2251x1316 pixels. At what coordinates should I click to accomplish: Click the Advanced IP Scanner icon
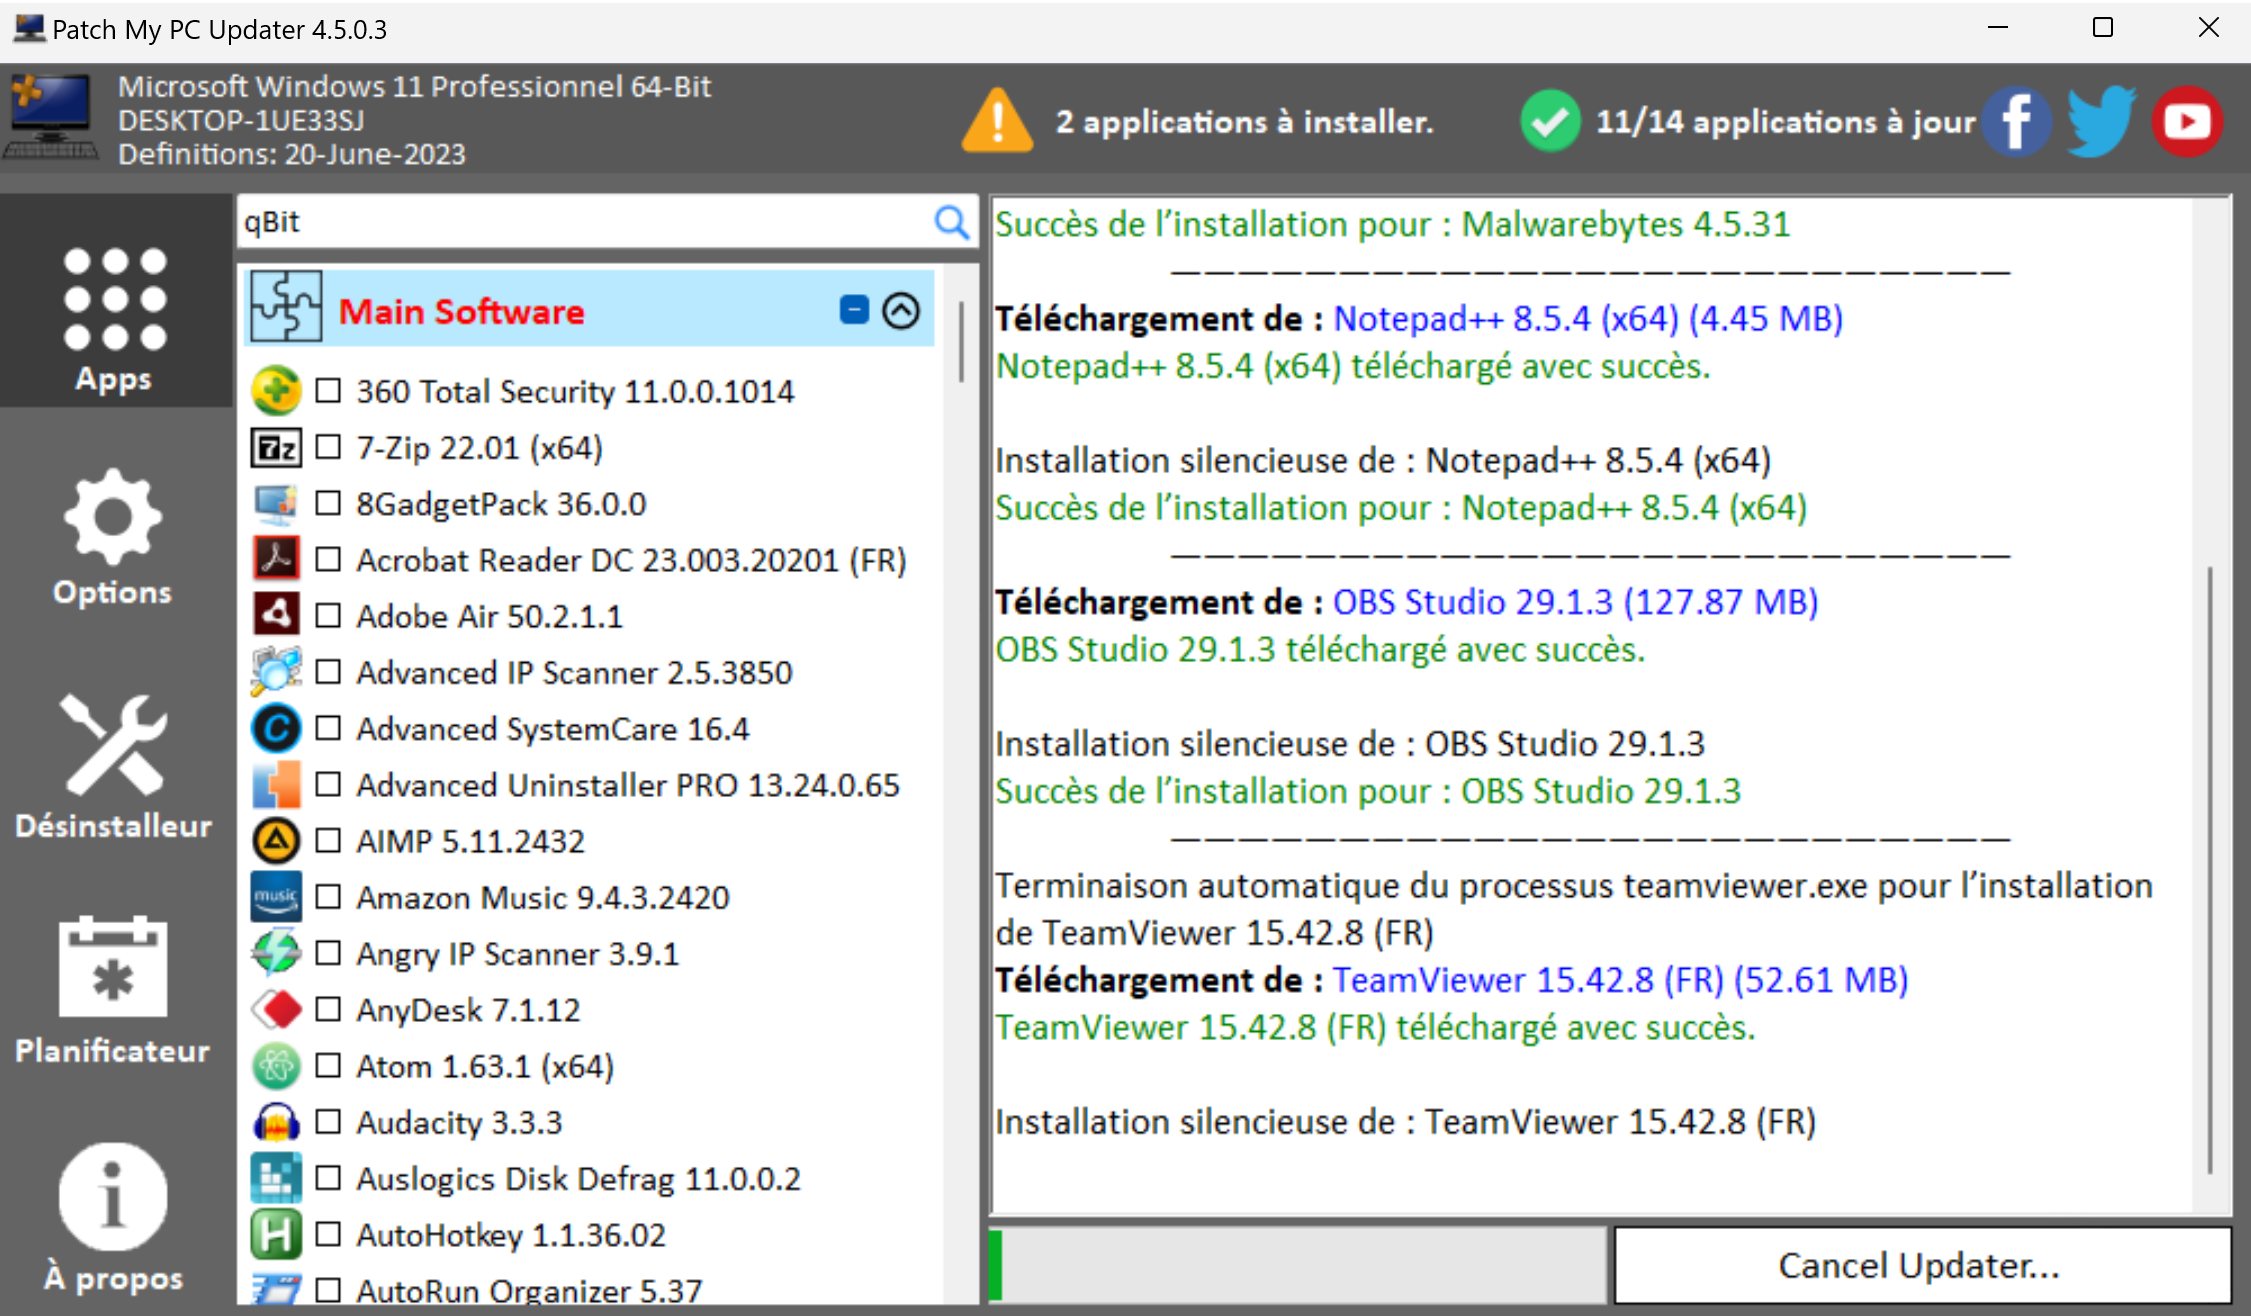click(276, 672)
